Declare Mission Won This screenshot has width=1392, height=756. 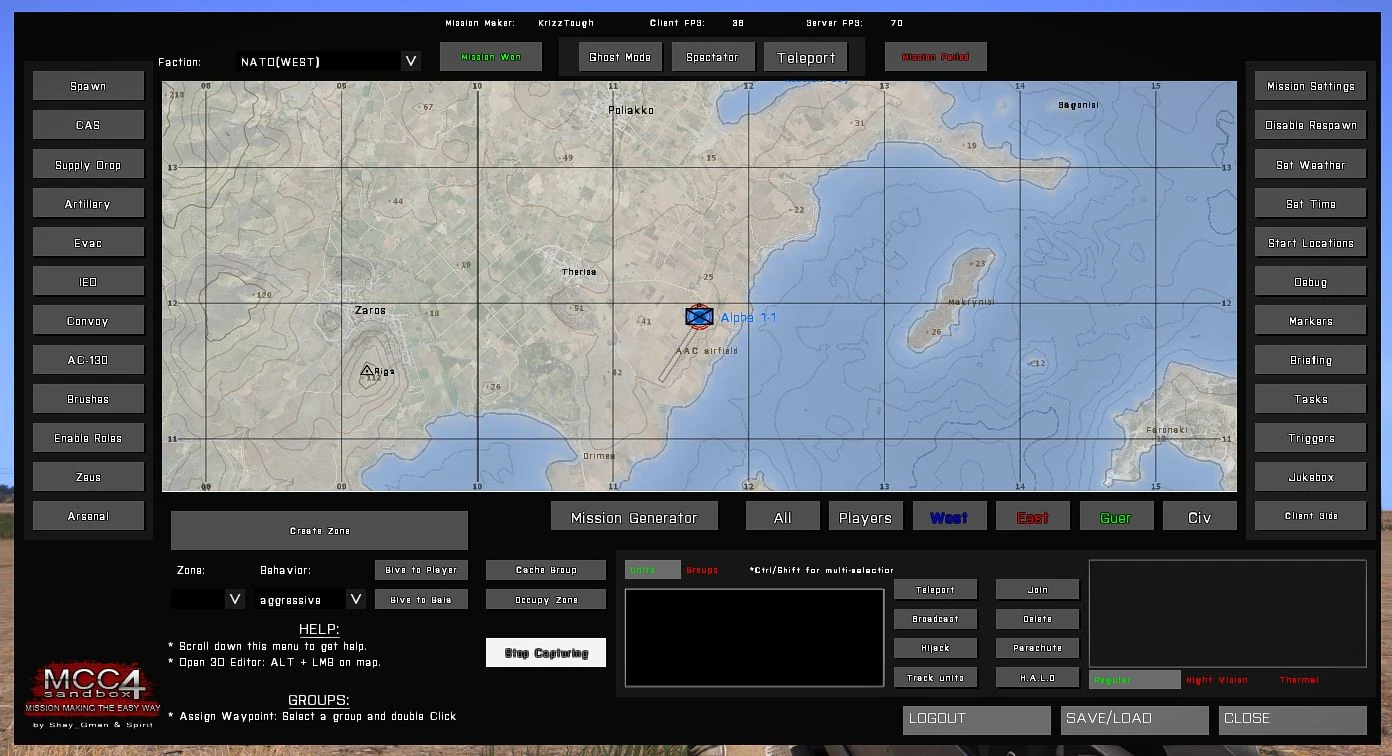491,57
